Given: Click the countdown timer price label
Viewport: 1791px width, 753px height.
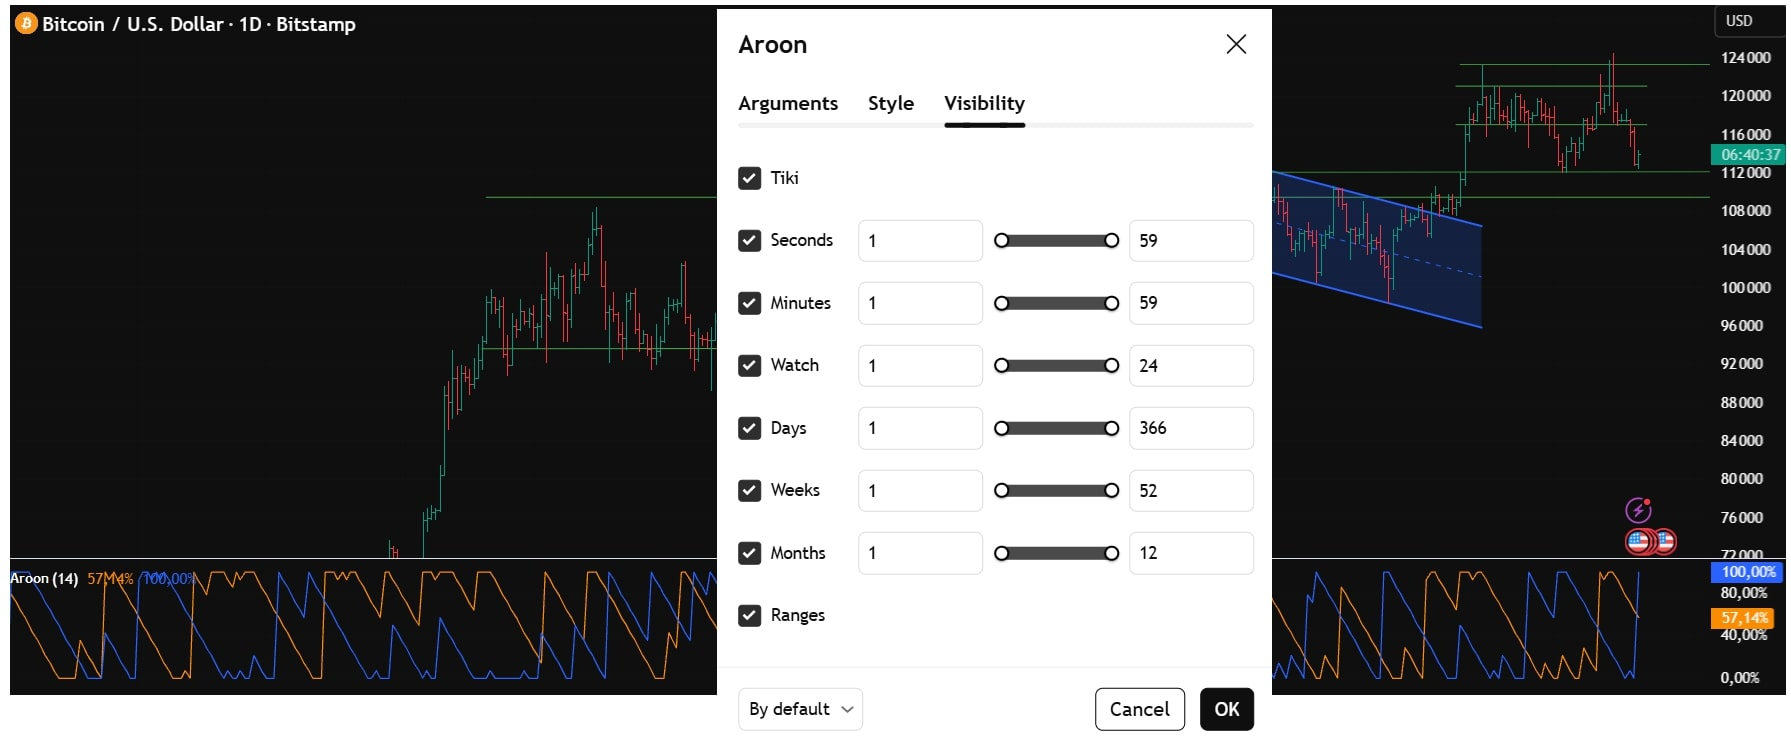Looking at the screenshot, I should click(1749, 155).
